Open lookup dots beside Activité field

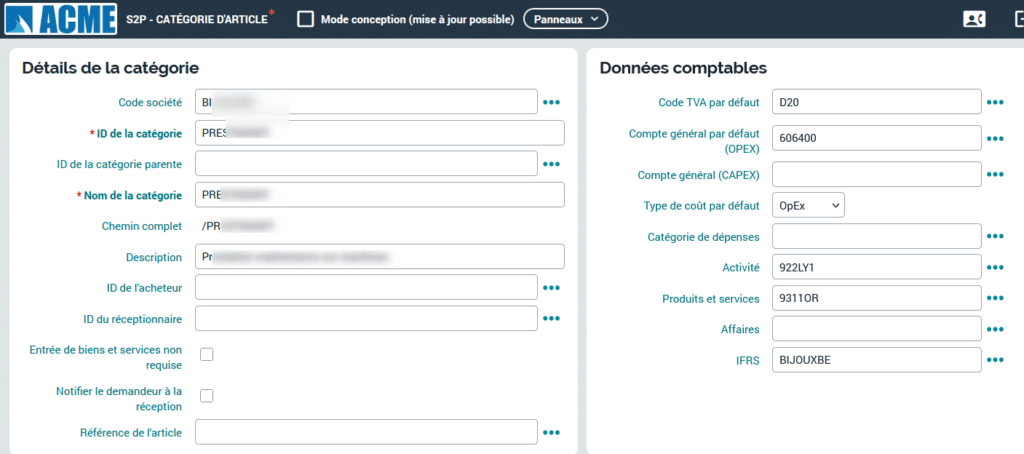(x=995, y=268)
